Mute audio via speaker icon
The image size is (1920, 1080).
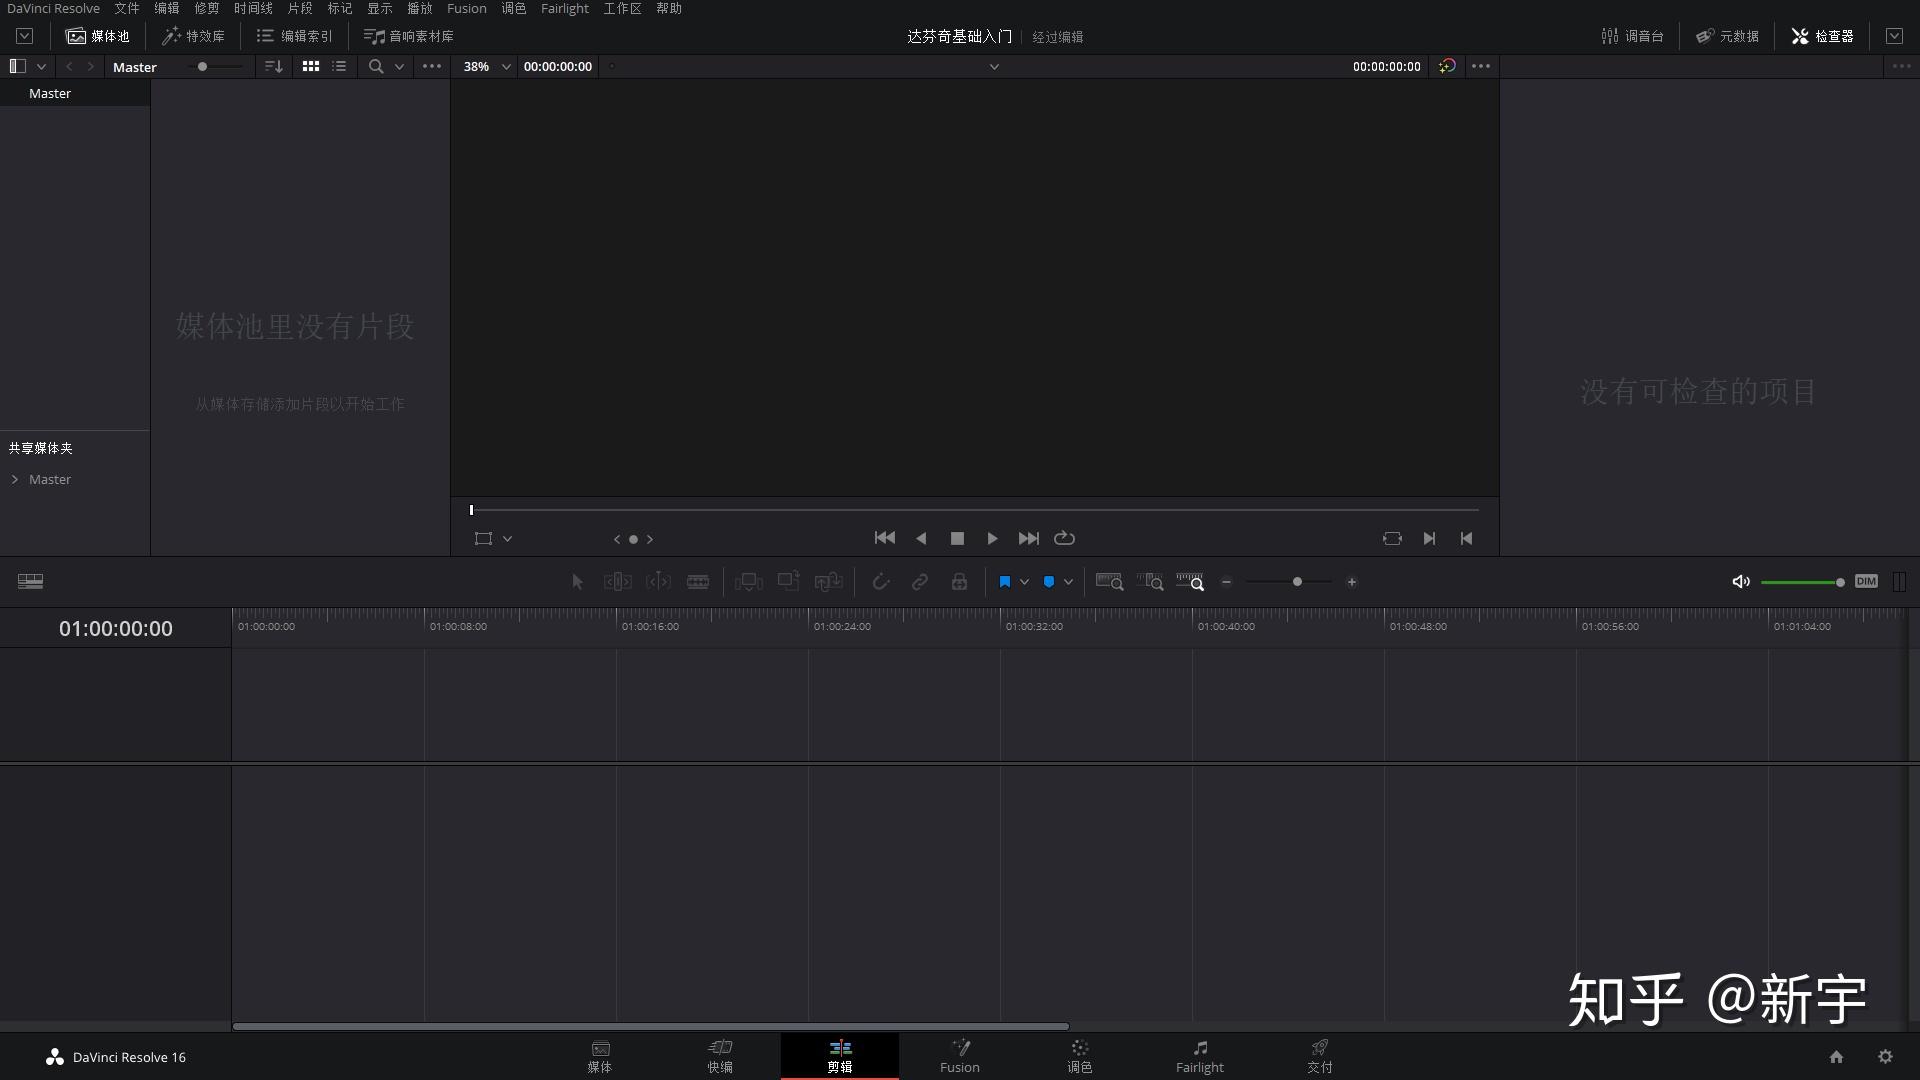click(x=1741, y=582)
